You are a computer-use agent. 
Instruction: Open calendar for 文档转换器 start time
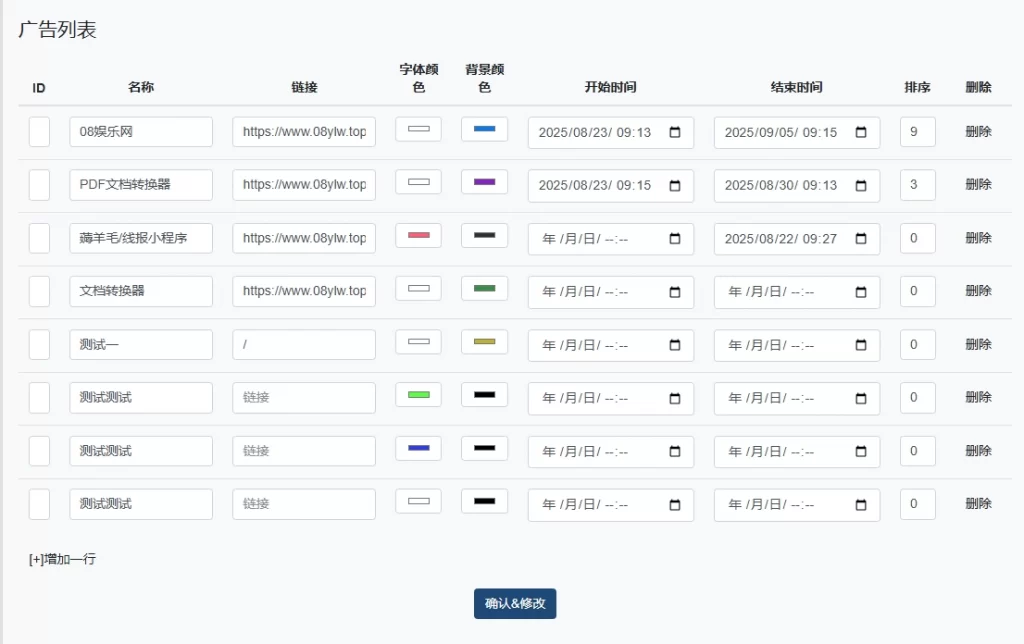coord(675,292)
